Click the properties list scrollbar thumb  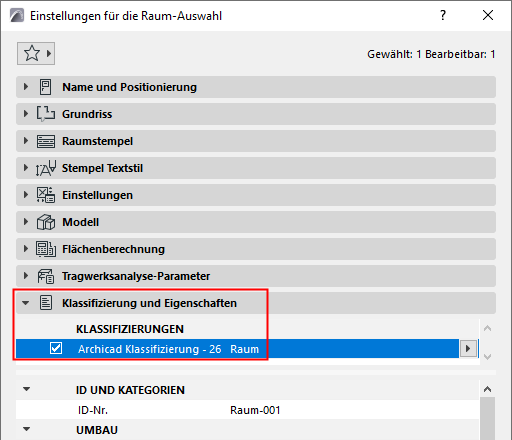(487, 418)
